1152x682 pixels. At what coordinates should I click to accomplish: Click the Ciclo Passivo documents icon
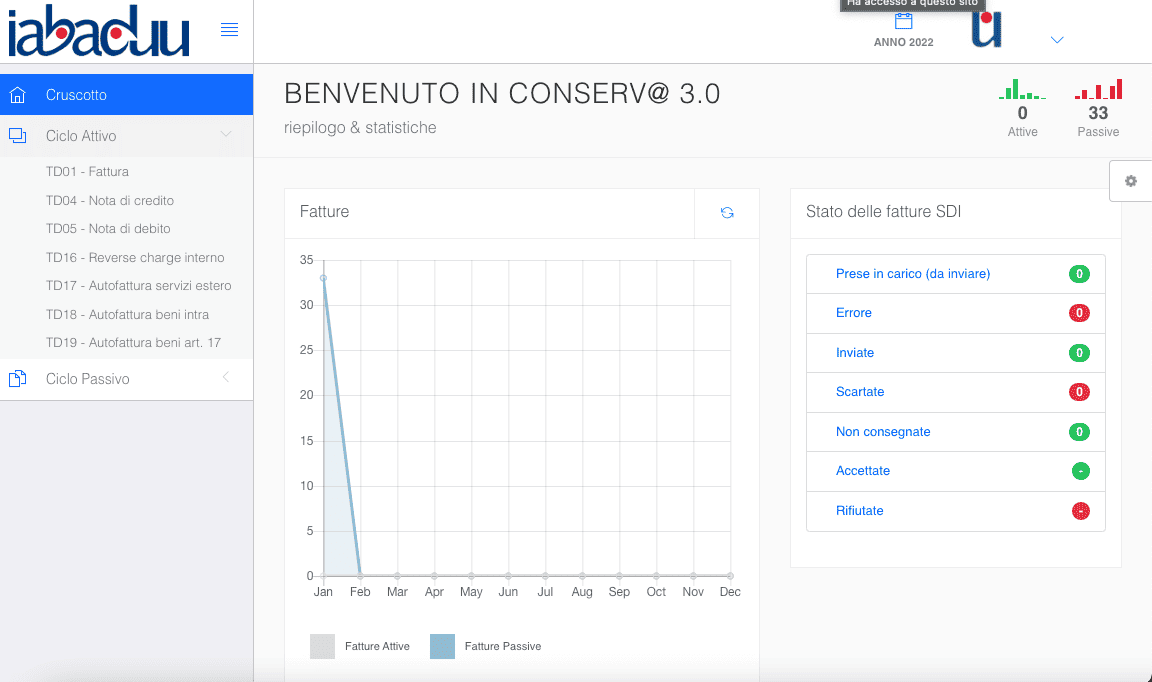click(17, 379)
